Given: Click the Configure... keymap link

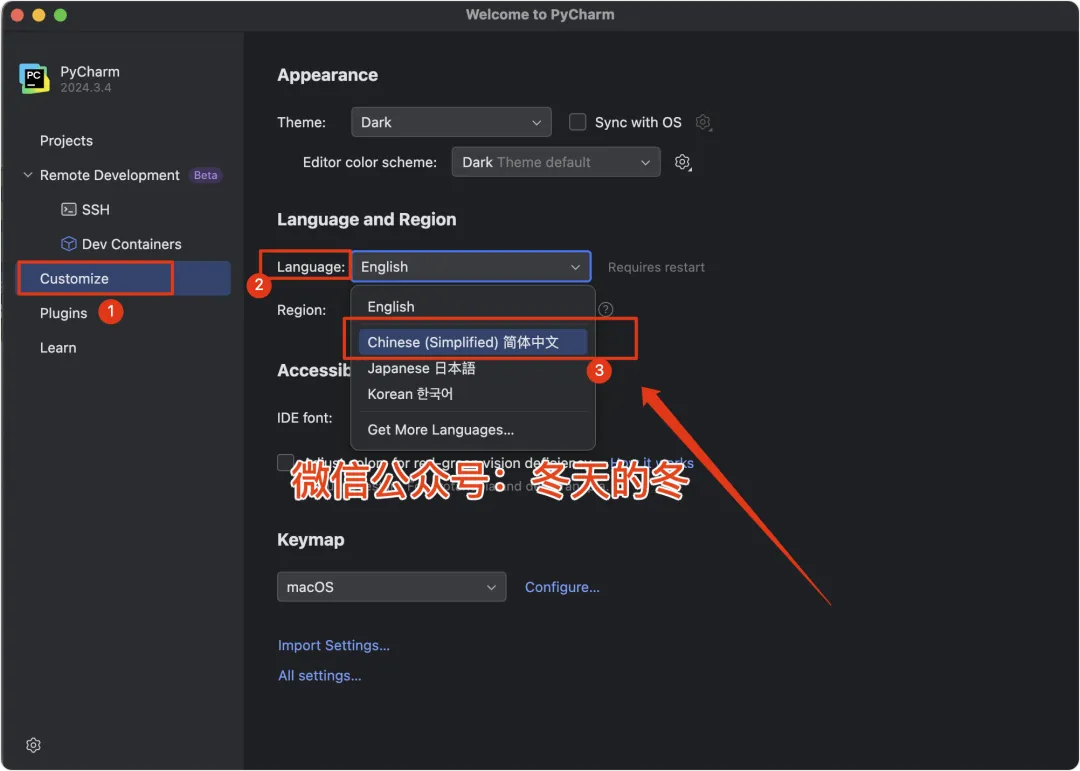Looking at the screenshot, I should coord(562,587).
